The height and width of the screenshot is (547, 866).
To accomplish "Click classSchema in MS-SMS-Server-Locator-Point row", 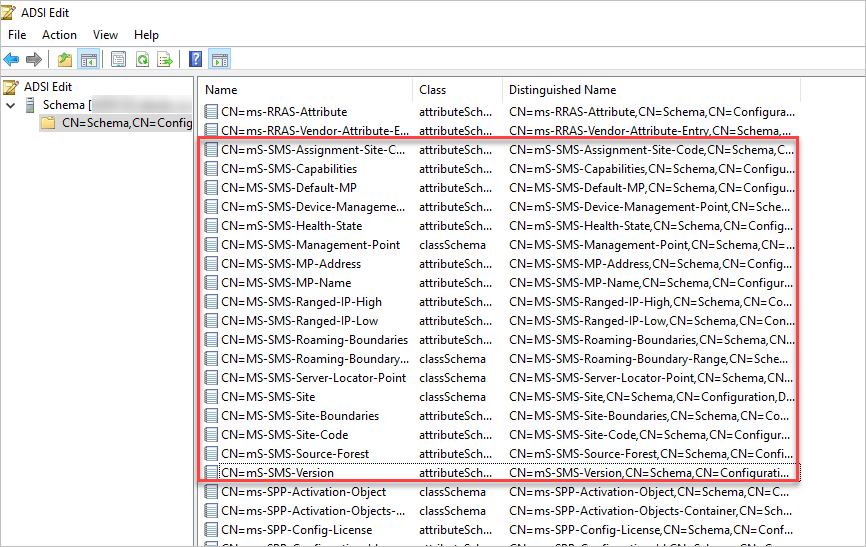I will (x=452, y=377).
